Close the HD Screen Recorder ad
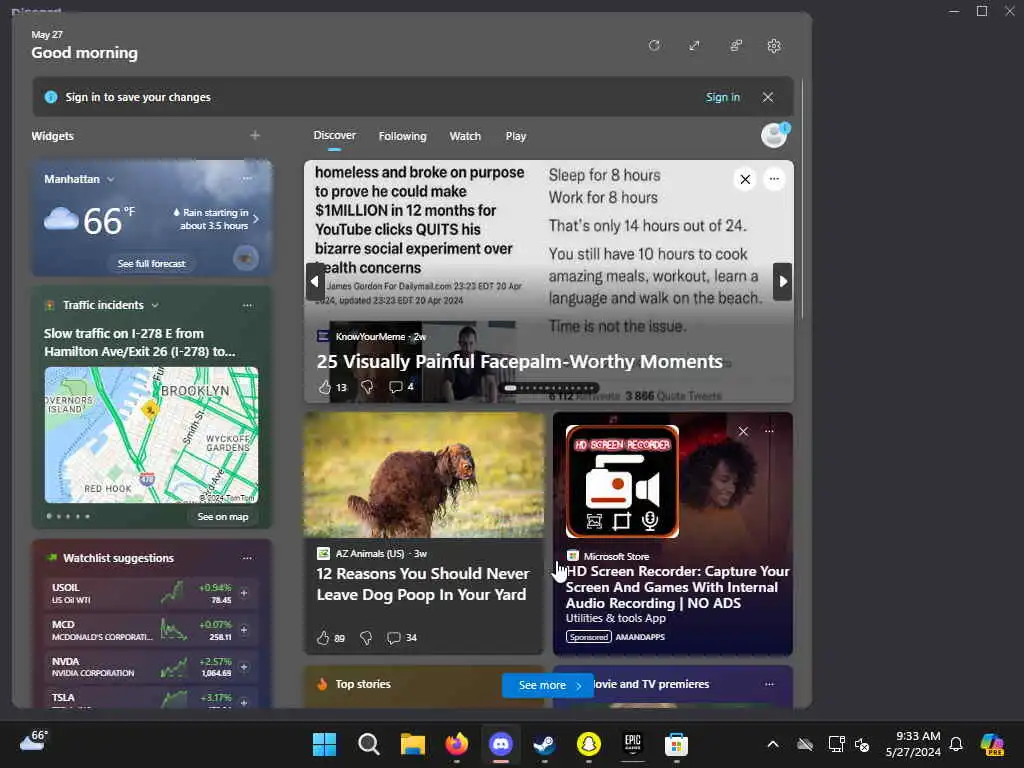 click(x=743, y=432)
